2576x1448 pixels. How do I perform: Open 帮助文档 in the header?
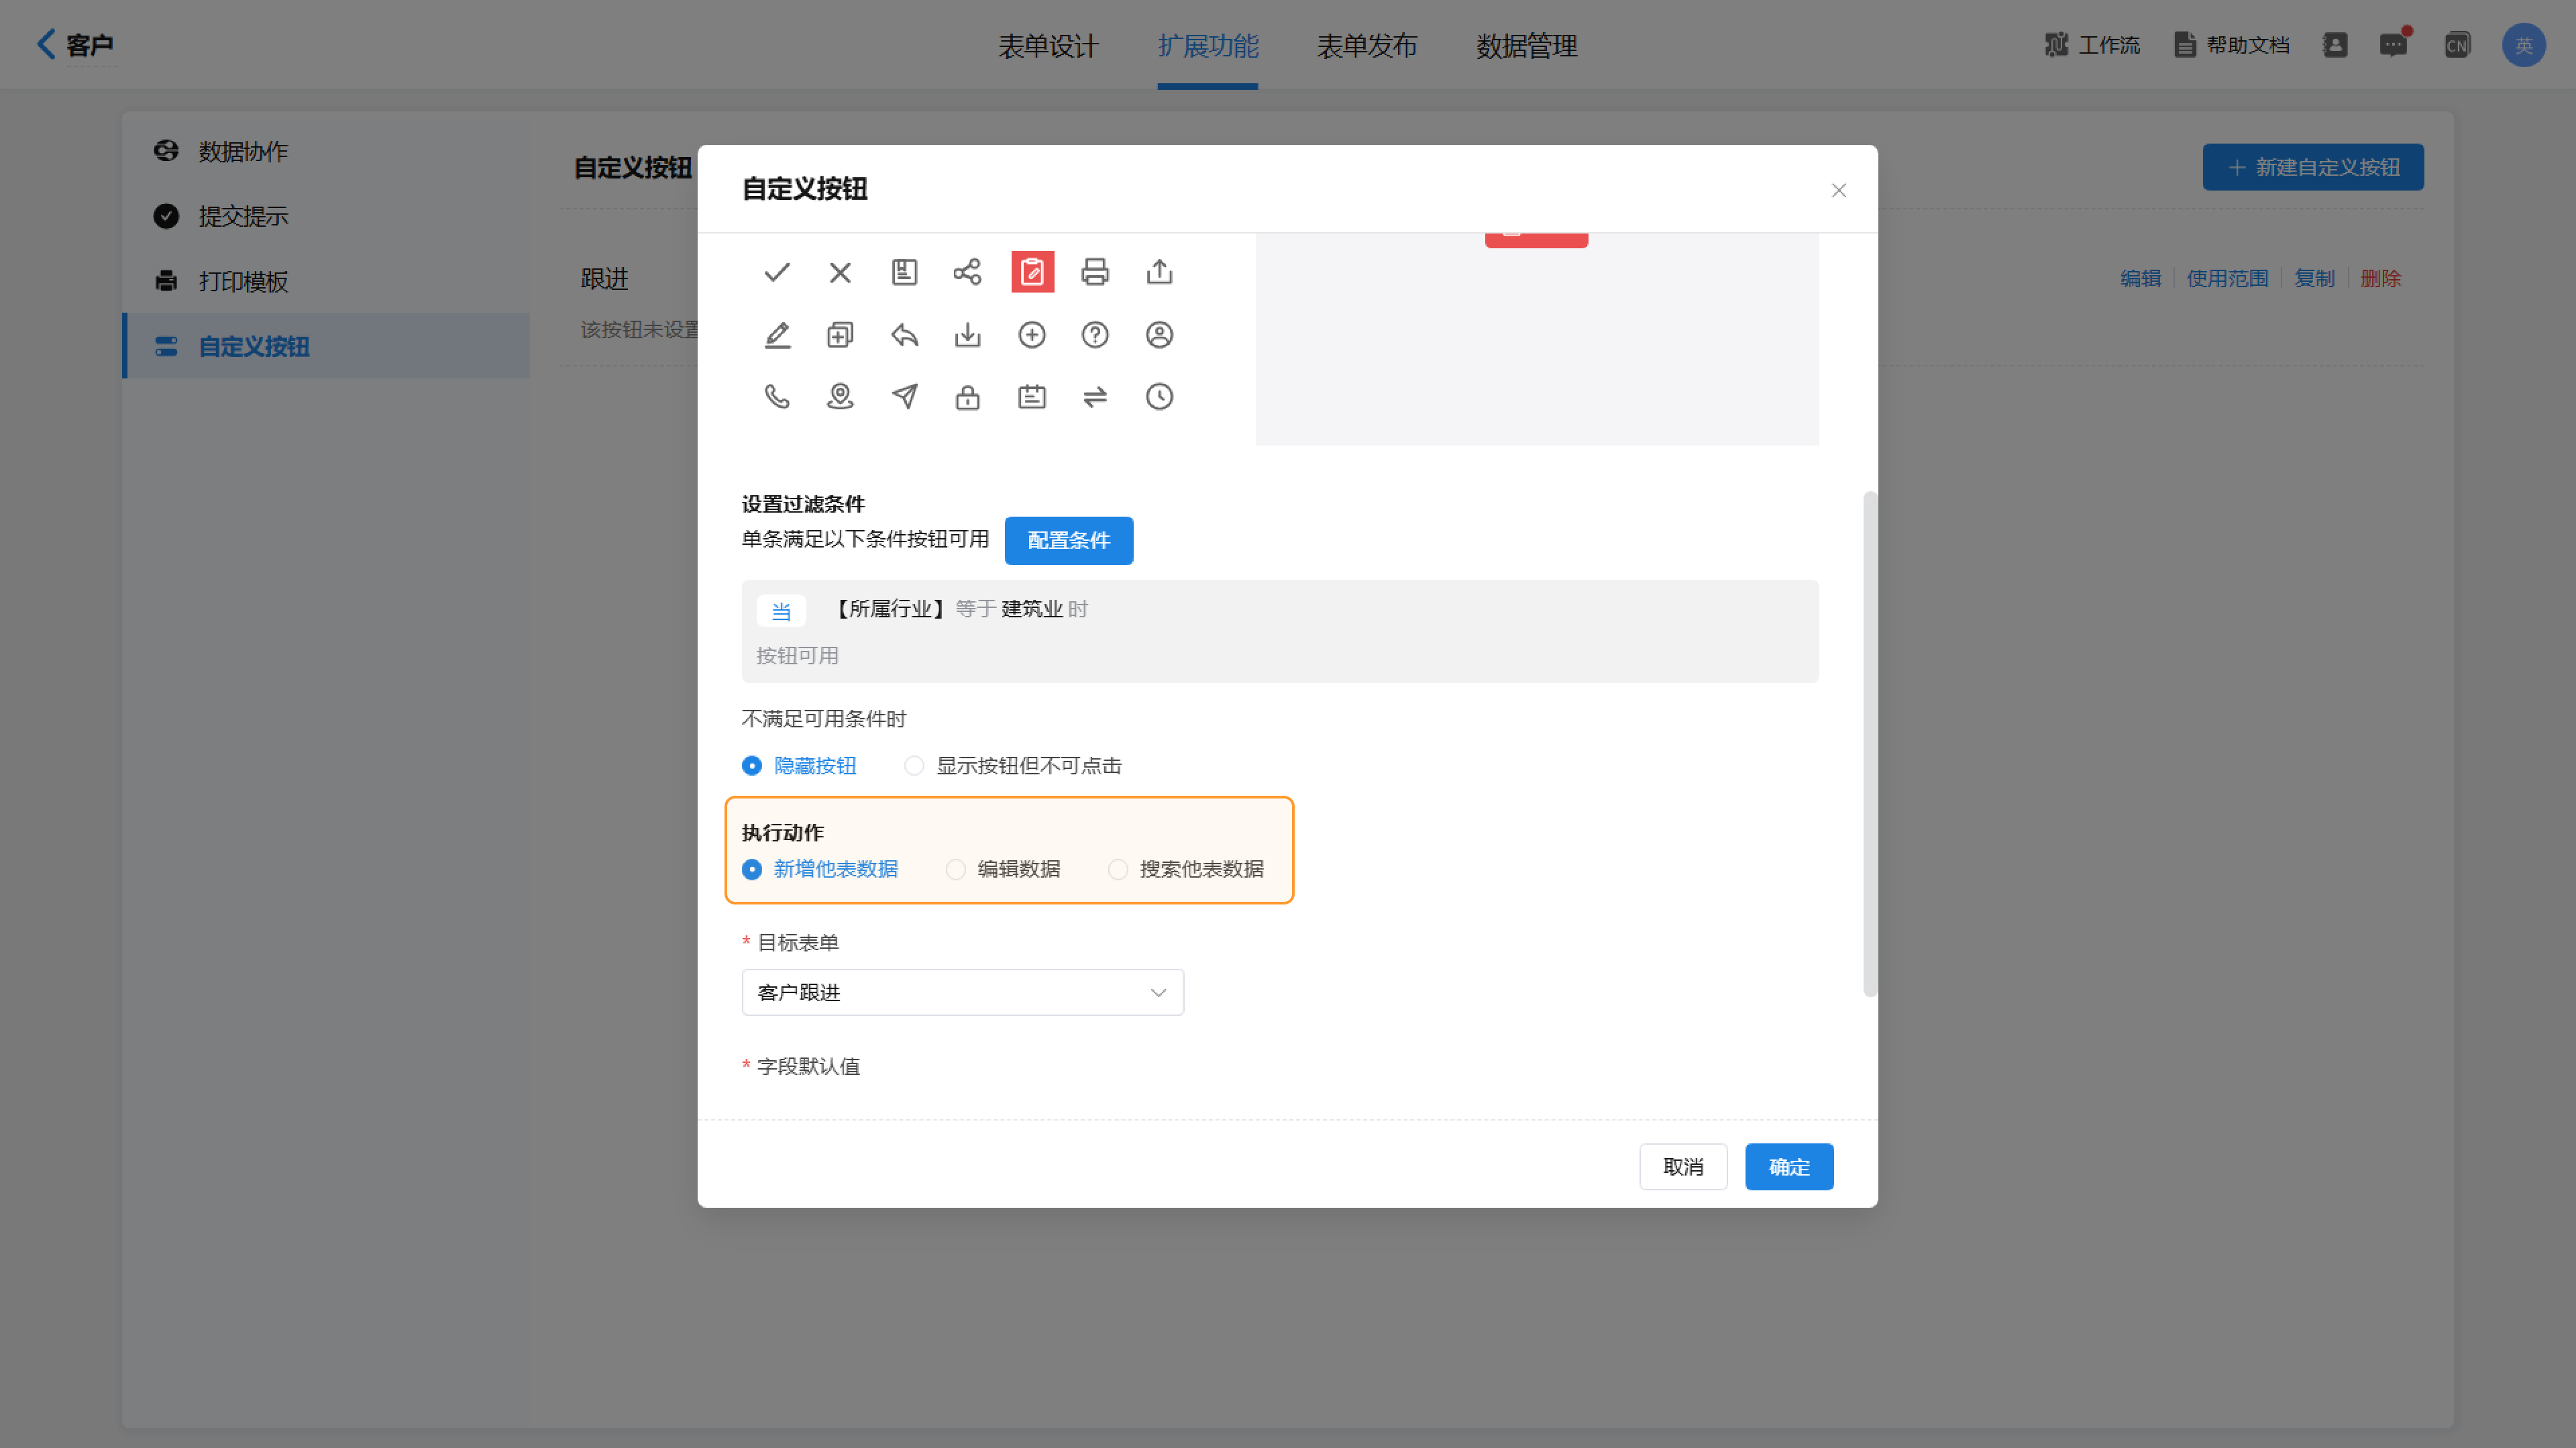point(2232,45)
